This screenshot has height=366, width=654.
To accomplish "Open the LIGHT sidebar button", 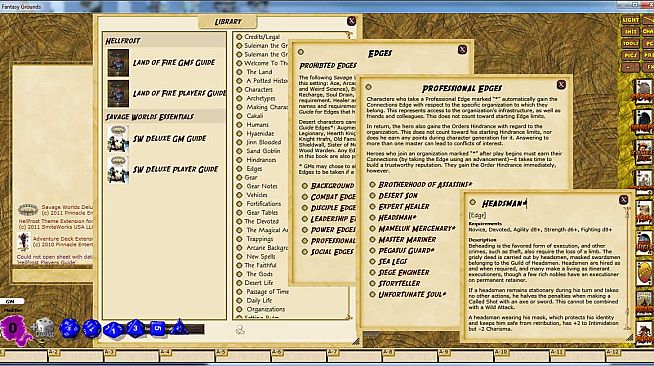I will (630, 20).
